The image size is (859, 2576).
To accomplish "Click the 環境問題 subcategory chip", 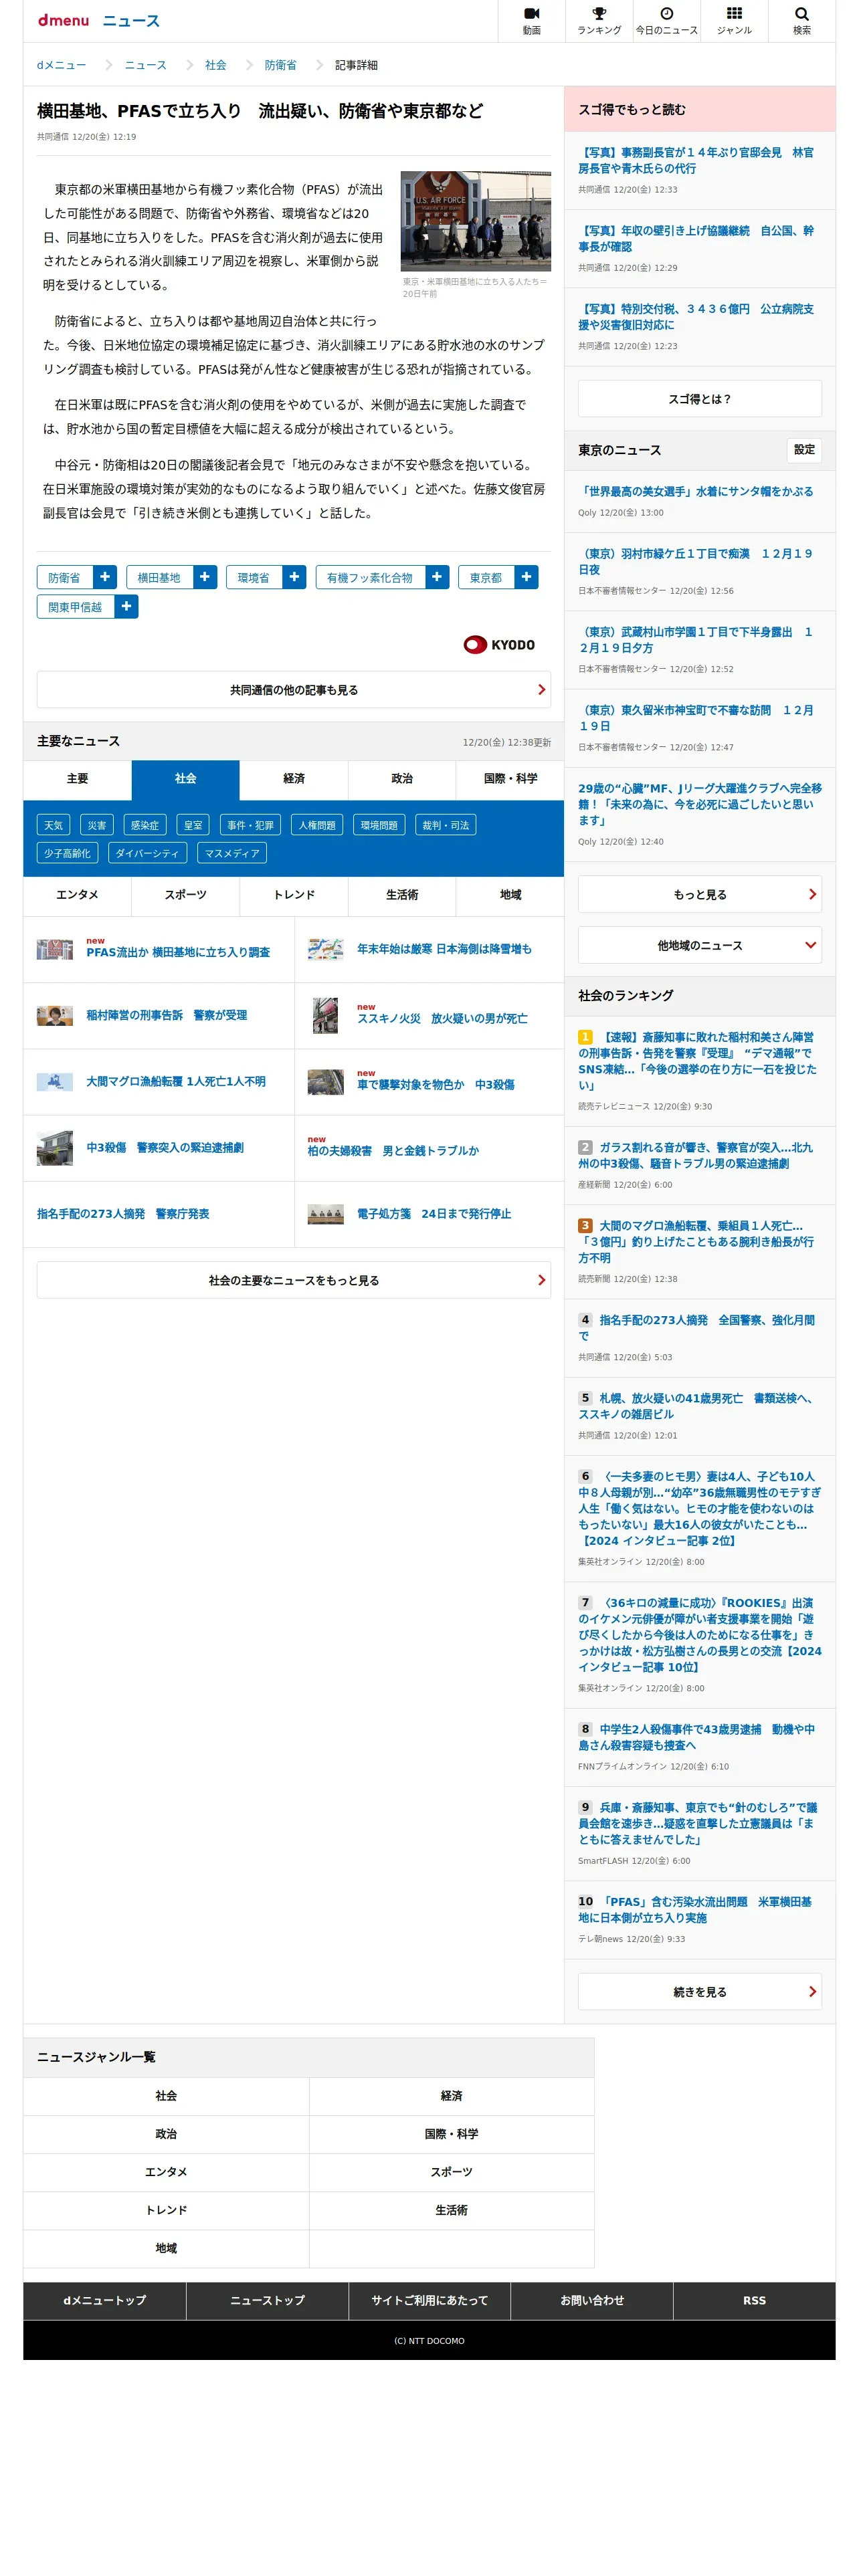I will (379, 825).
